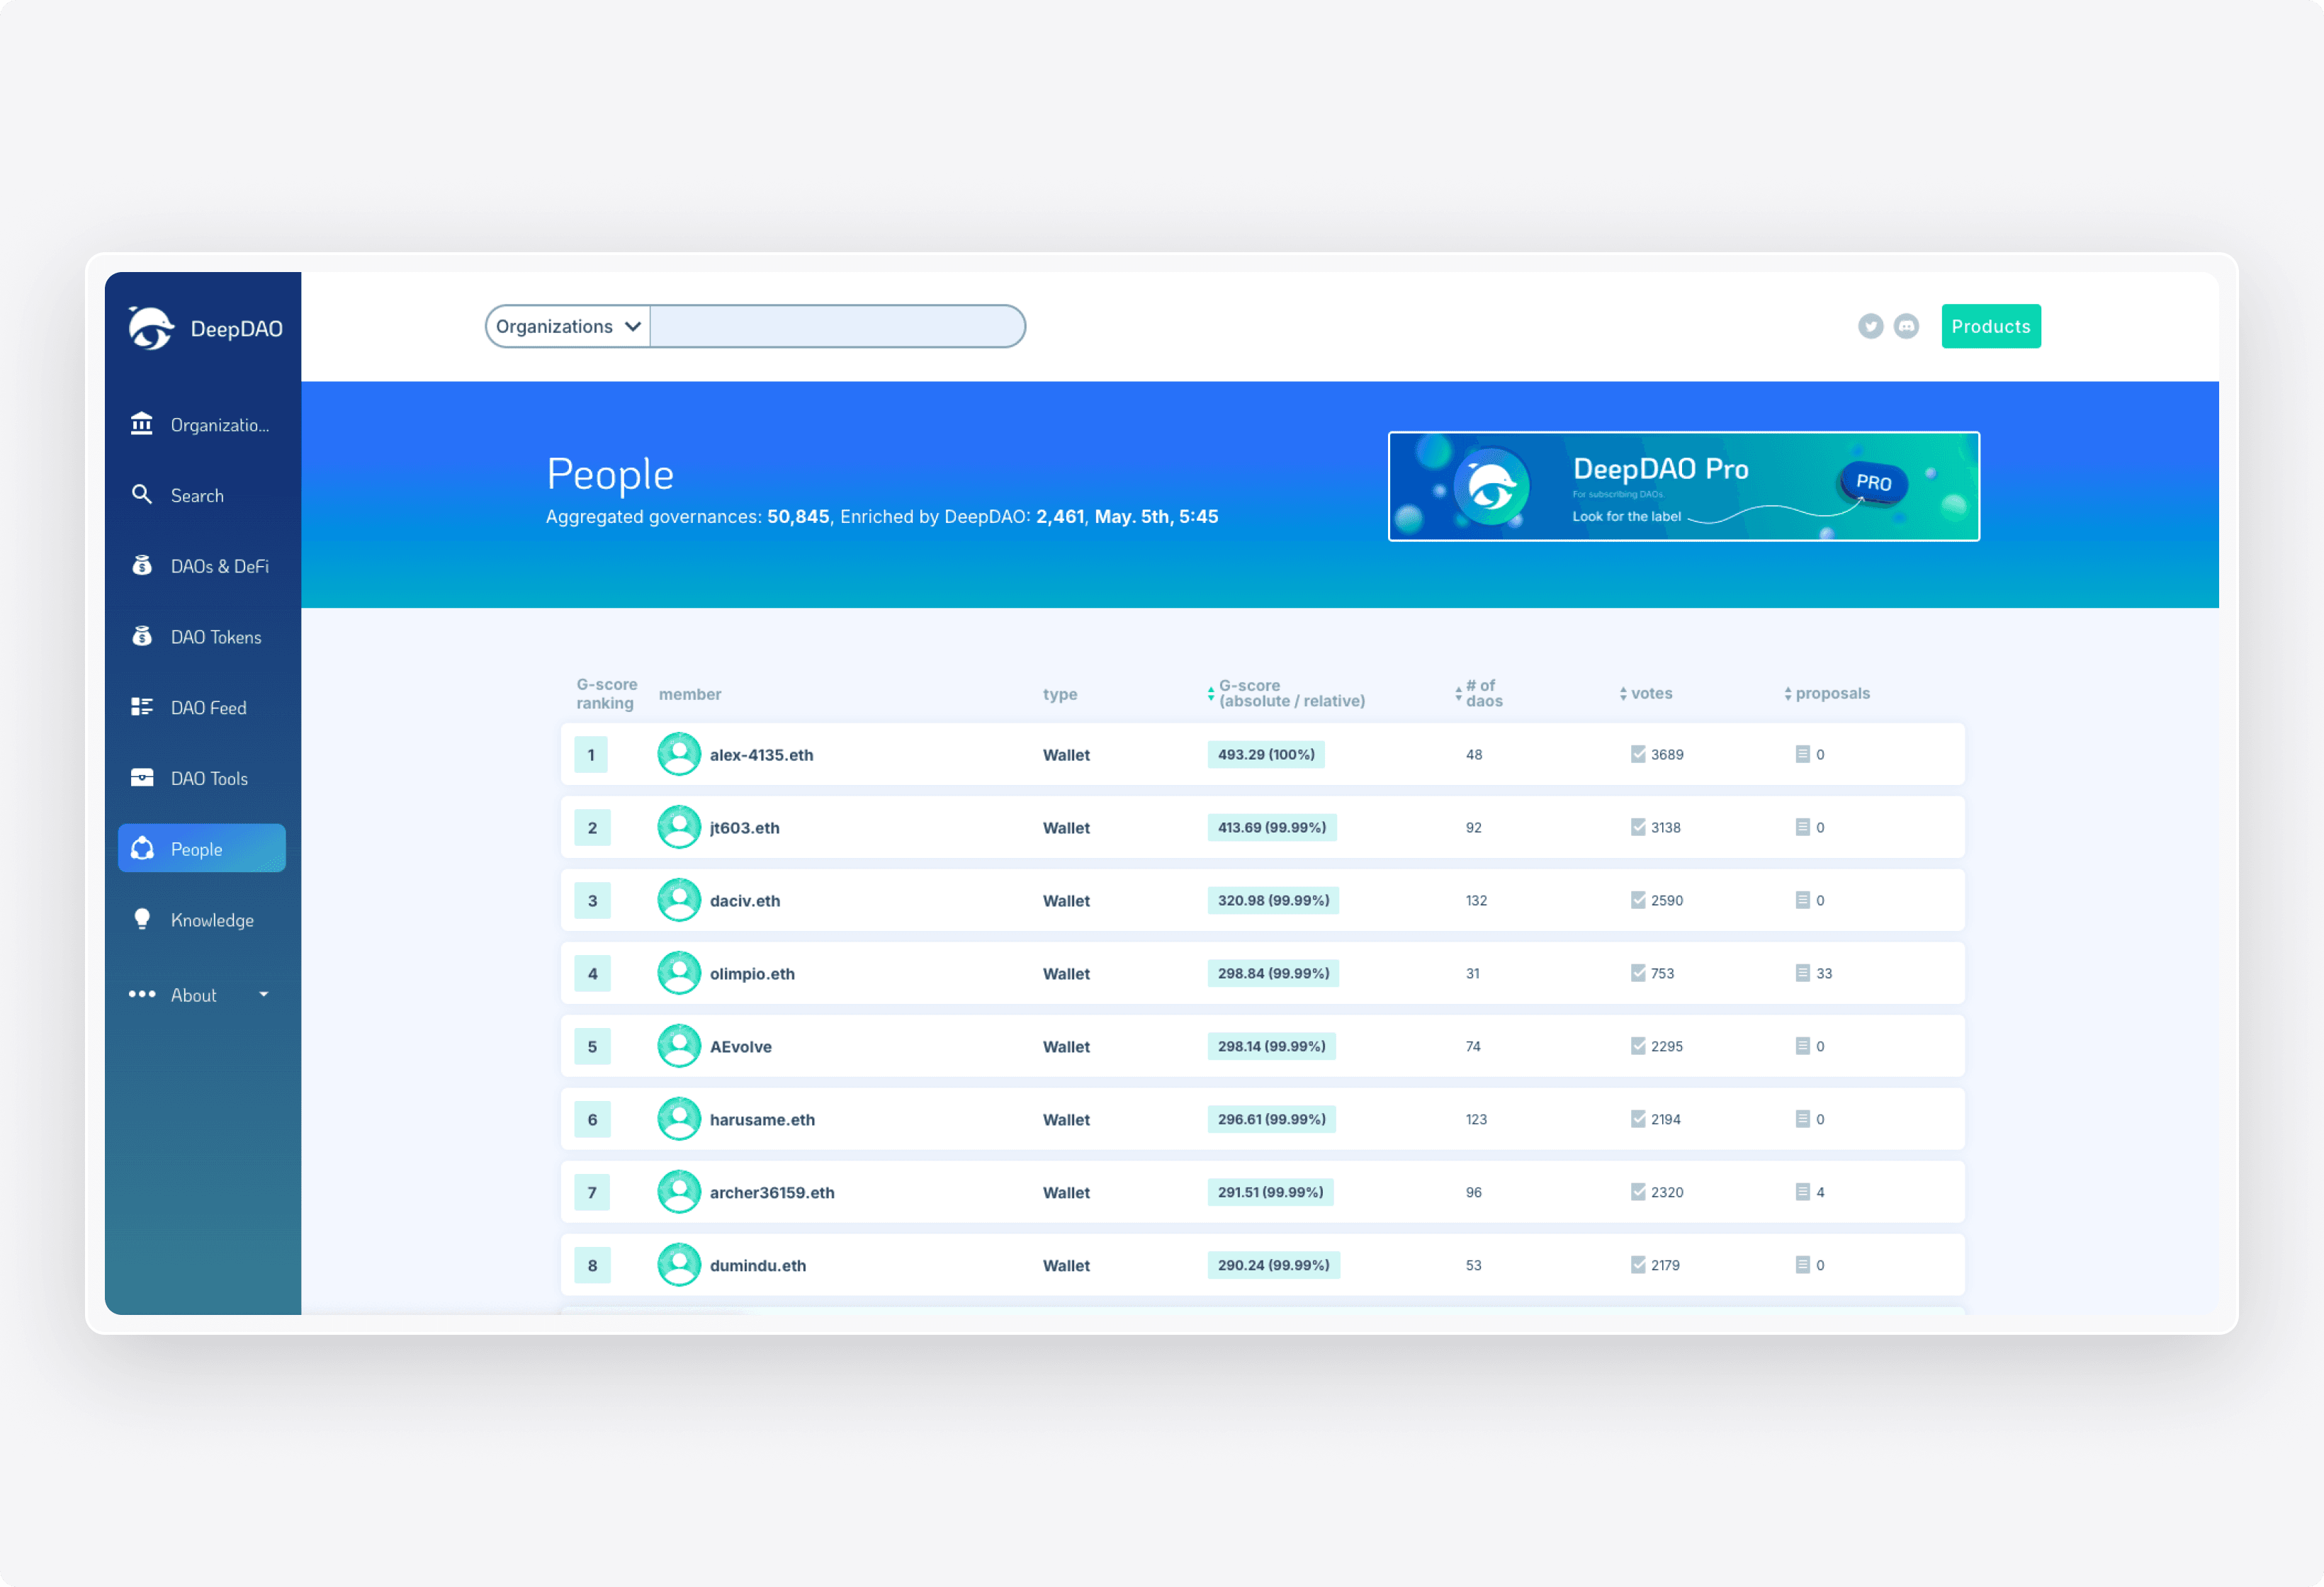Click olimpio.eth avatar icon
2324x1587 pixels.
click(679, 973)
